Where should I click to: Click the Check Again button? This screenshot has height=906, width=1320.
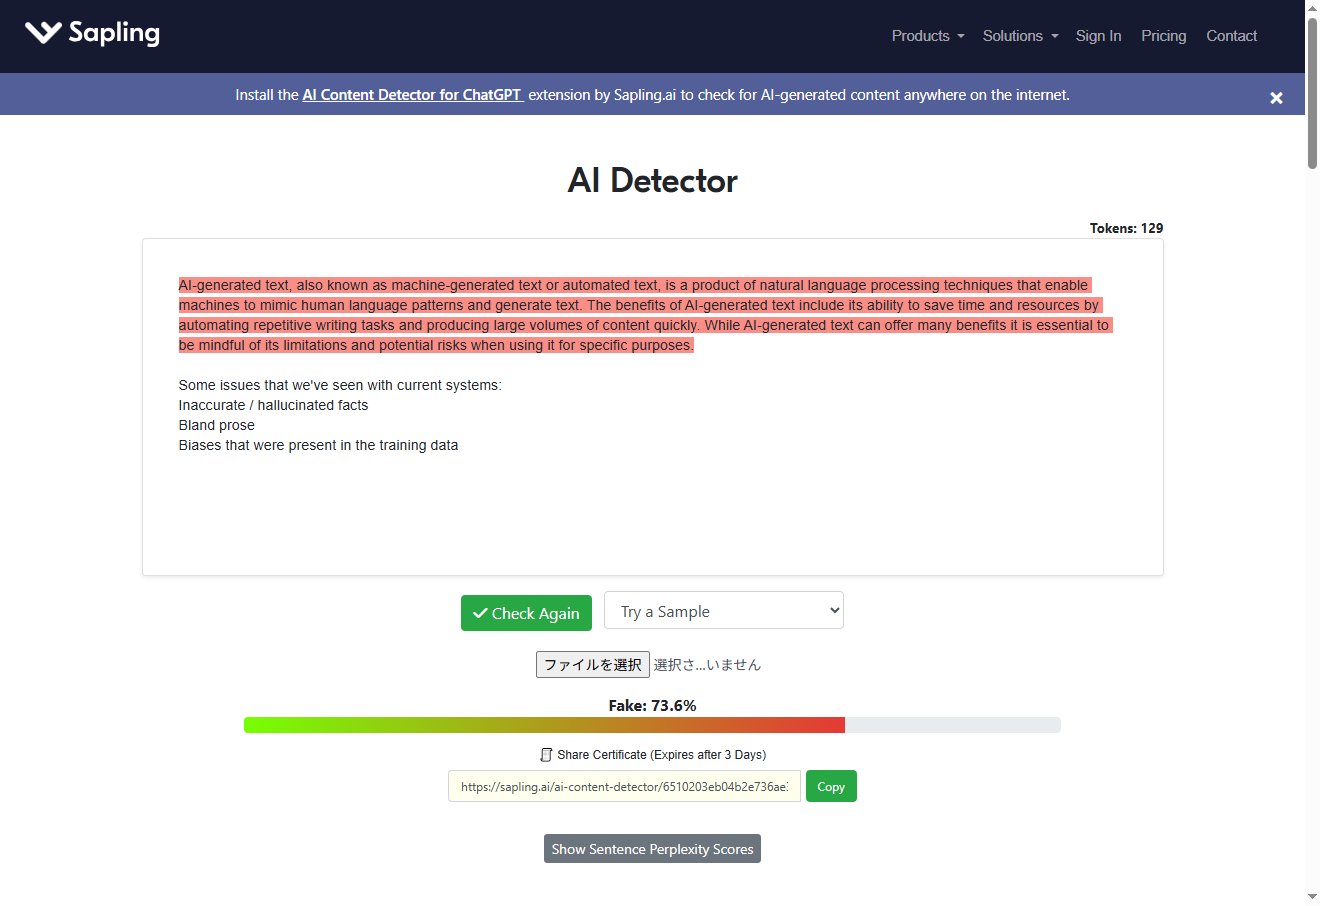[526, 613]
